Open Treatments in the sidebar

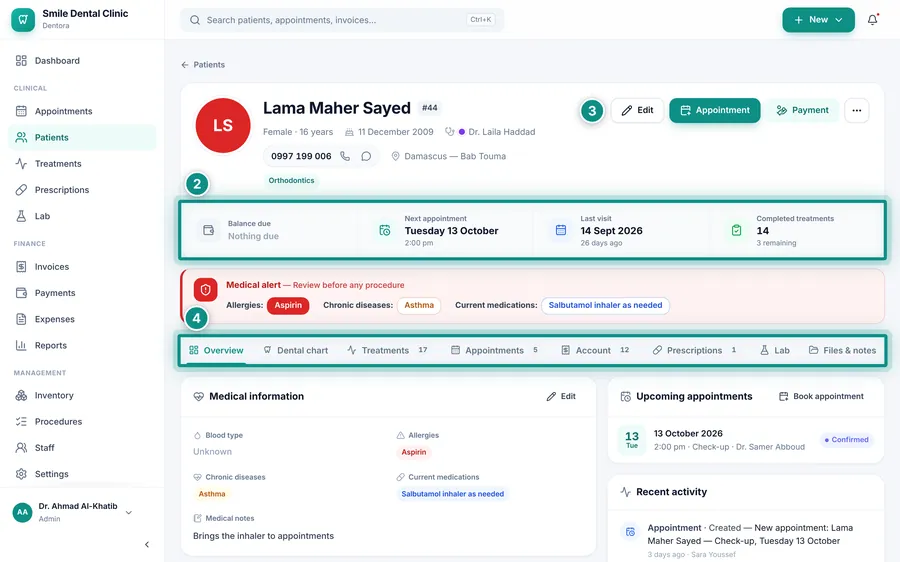(82, 164)
